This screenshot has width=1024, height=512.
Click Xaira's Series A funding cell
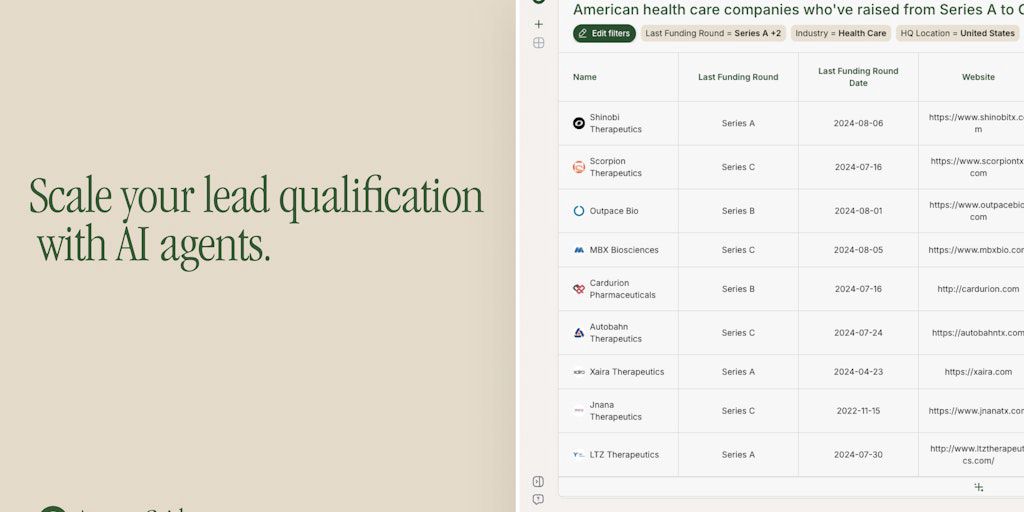[738, 372]
